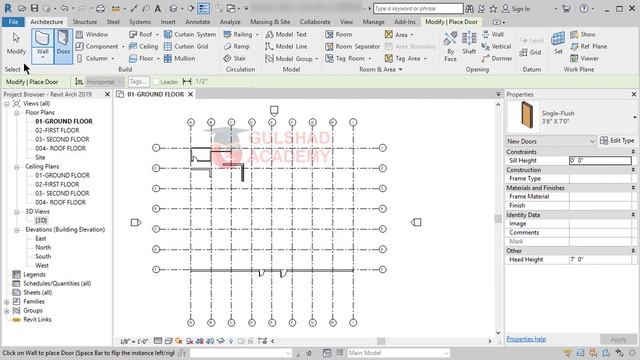Toggle the Leader checkbox
This screenshot has width=640, height=360.
(156, 82)
